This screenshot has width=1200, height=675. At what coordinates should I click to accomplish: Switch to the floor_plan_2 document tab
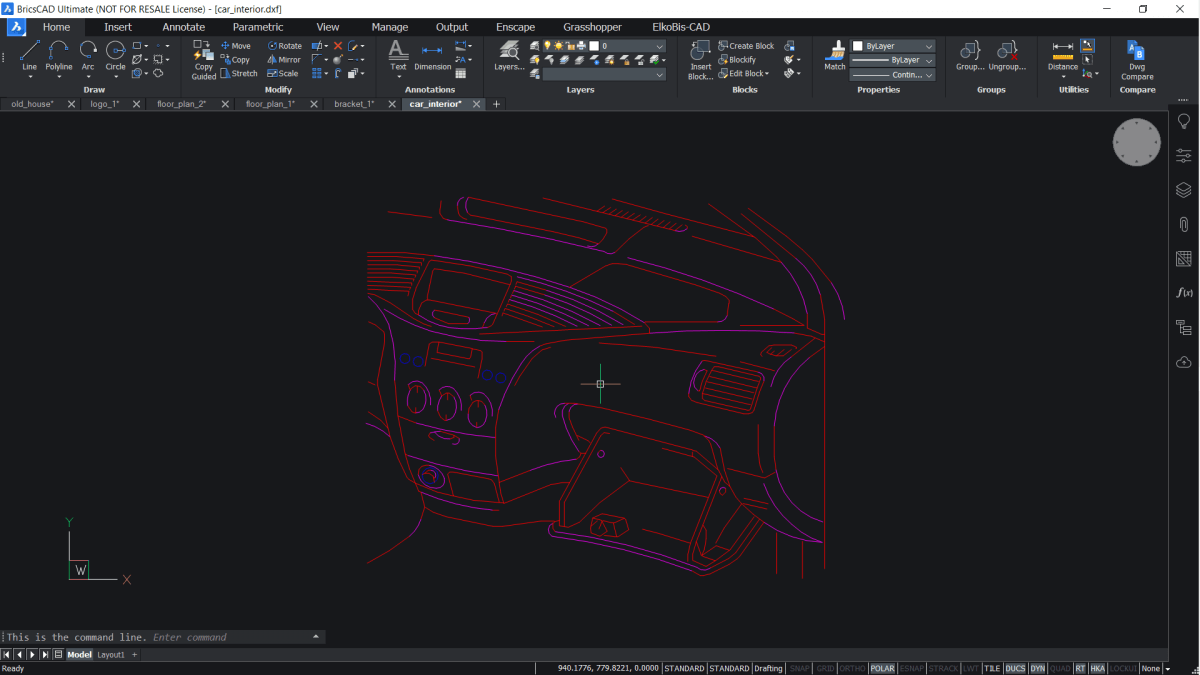181,104
